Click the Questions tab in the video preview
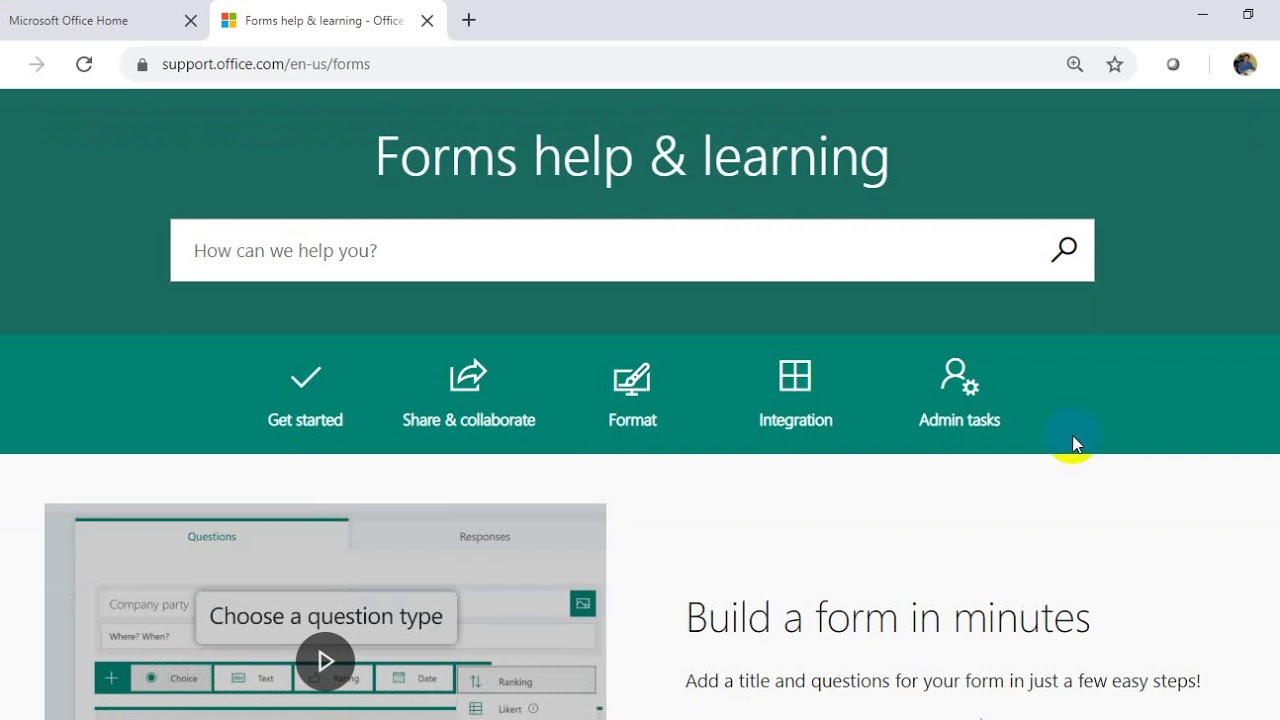Screen dimensions: 1280x720 [x=212, y=536]
